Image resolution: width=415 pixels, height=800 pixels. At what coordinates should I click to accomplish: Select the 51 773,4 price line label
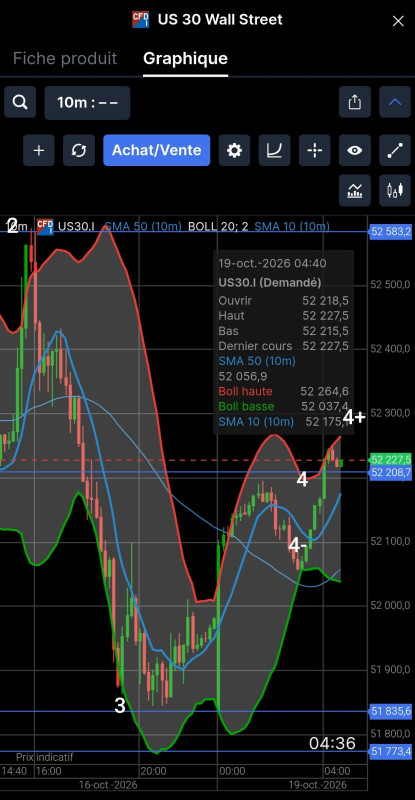click(390, 751)
